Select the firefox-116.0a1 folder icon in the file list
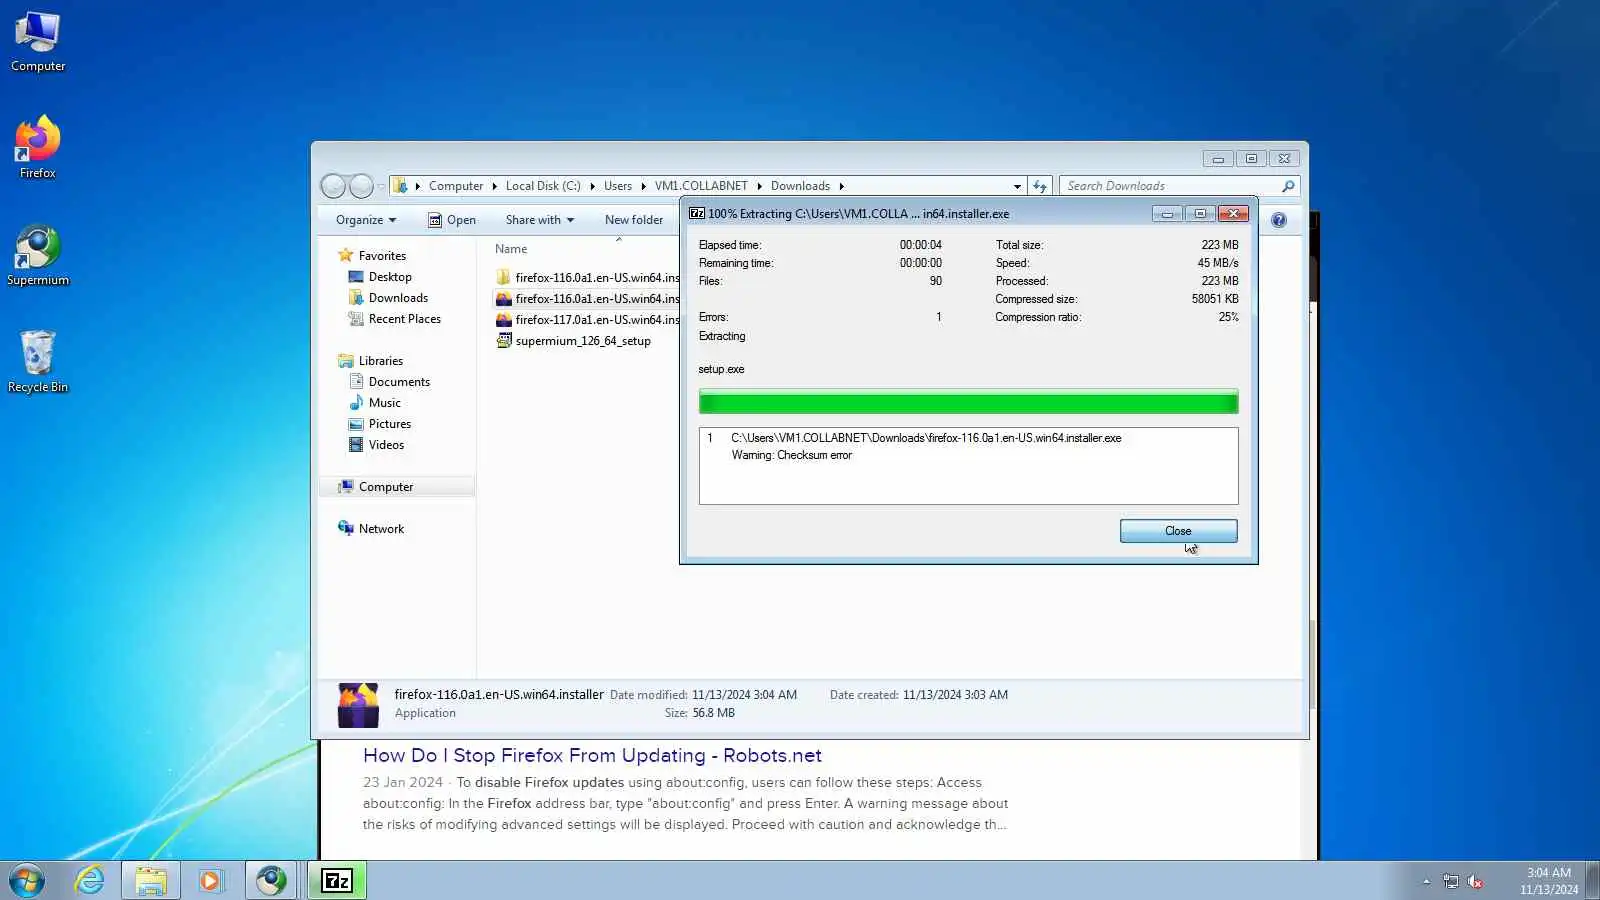This screenshot has height=900, width=1600. click(504, 278)
